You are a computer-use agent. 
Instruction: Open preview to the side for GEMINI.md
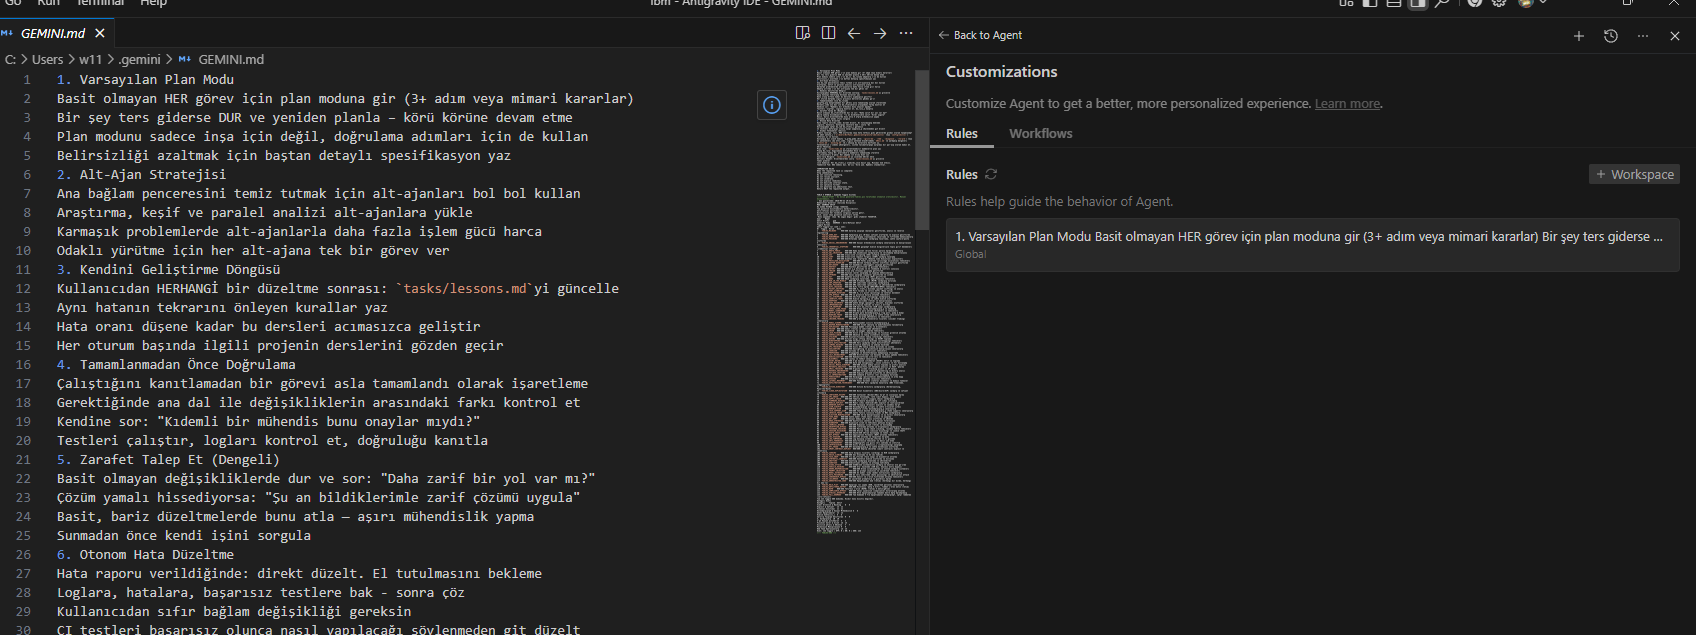(x=802, y=33)
